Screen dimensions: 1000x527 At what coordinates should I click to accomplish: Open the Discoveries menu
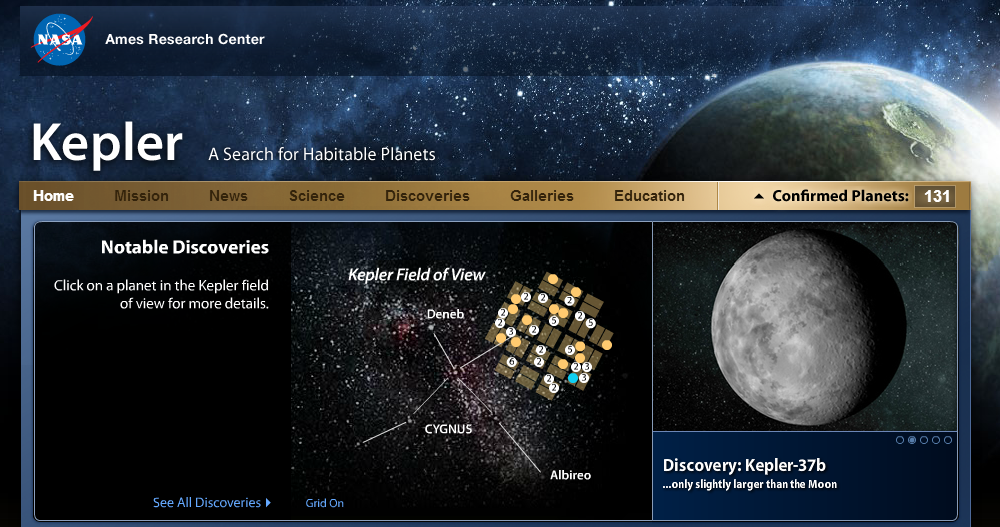pos(427,196)
